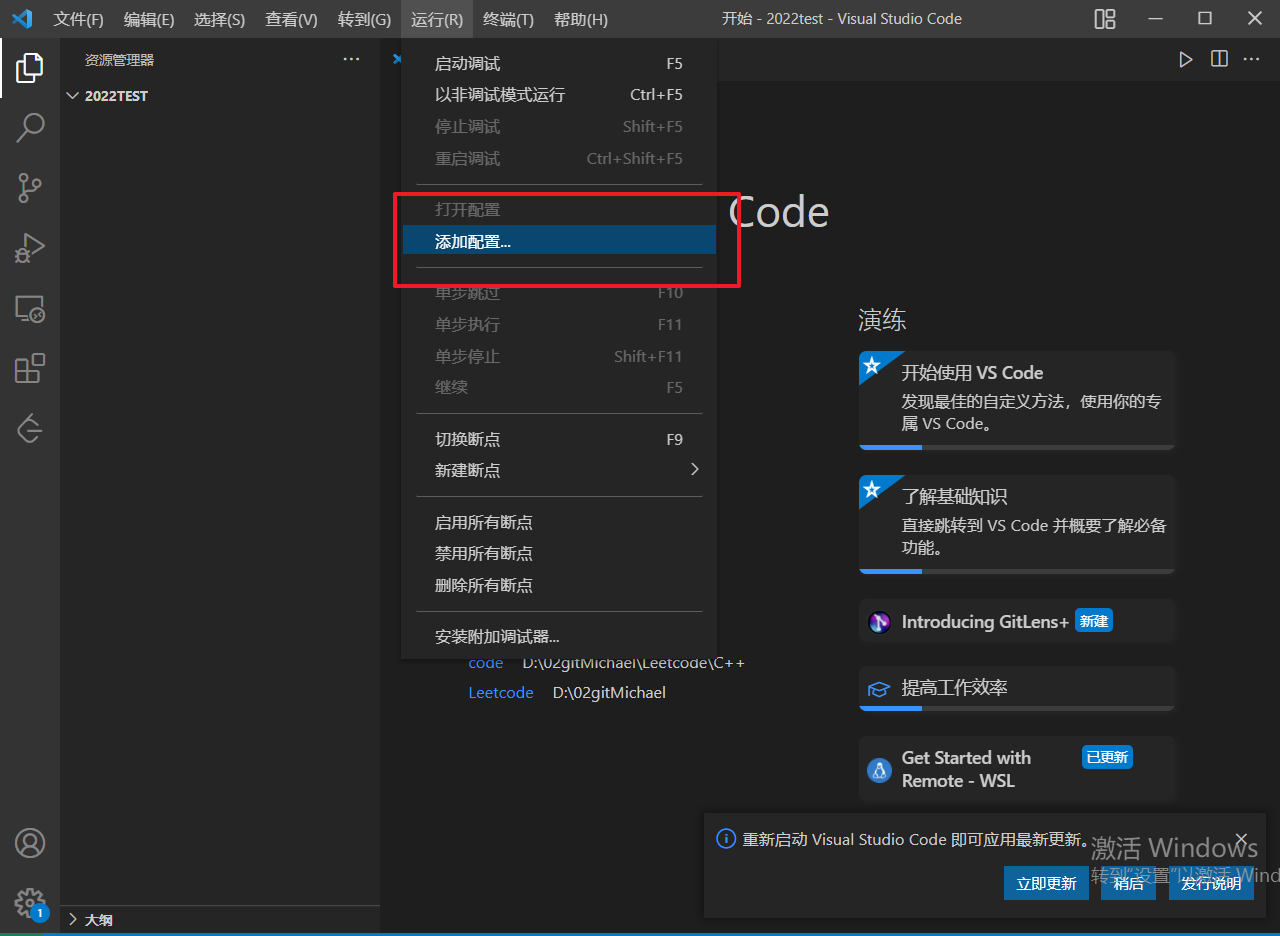
Task: Select 禁用所有断点 menu item
Action: [559, 553]
